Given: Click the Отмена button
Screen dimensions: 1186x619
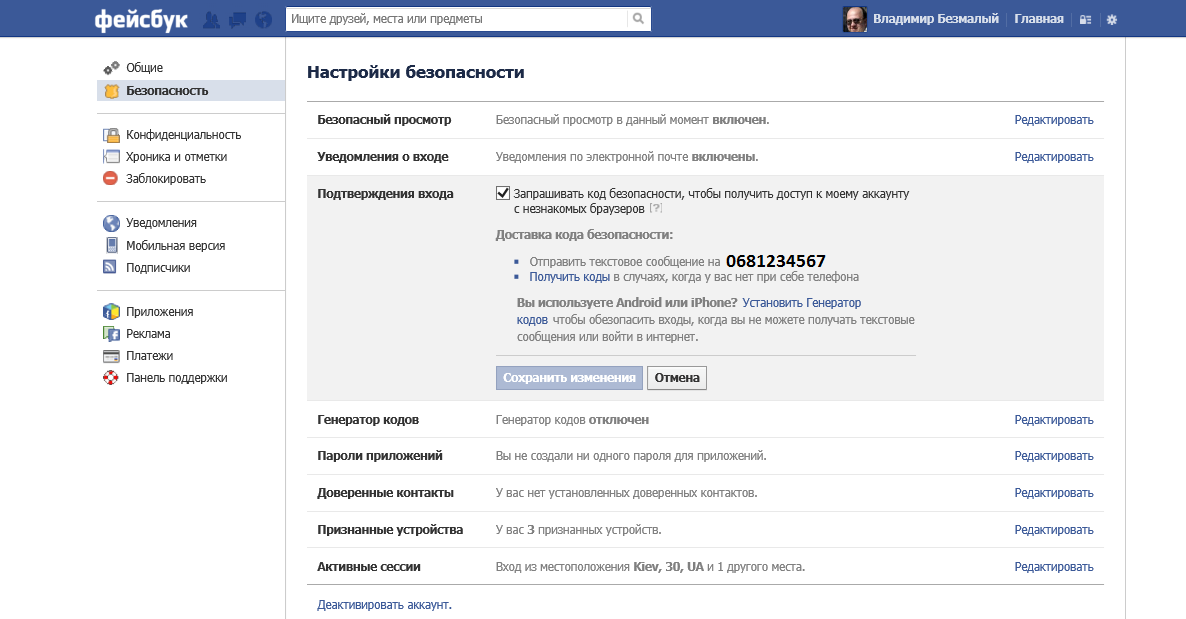Looking at the screenshot, I should [x=677, y=378].
